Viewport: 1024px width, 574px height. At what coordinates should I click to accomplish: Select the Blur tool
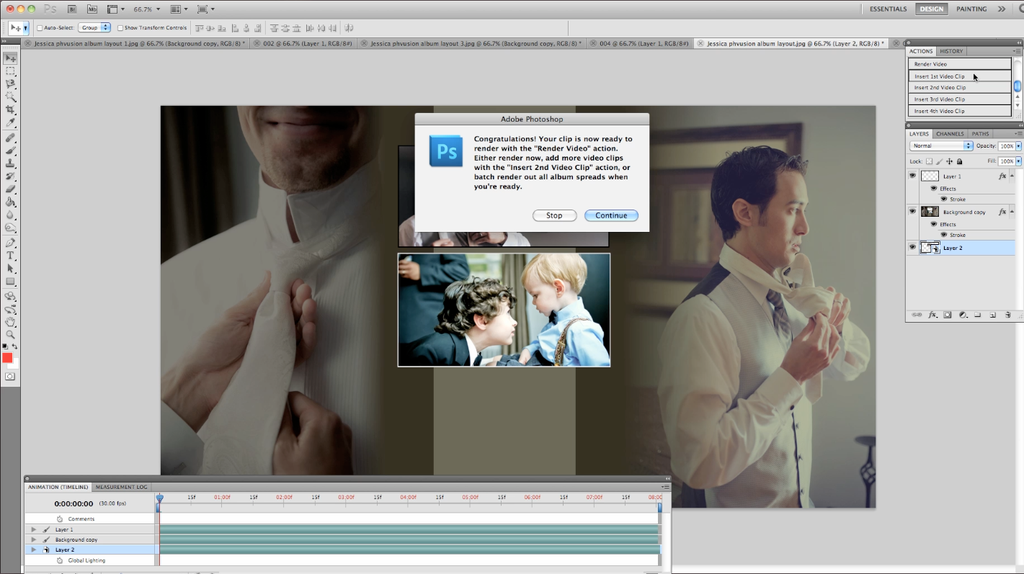(10, 215)
